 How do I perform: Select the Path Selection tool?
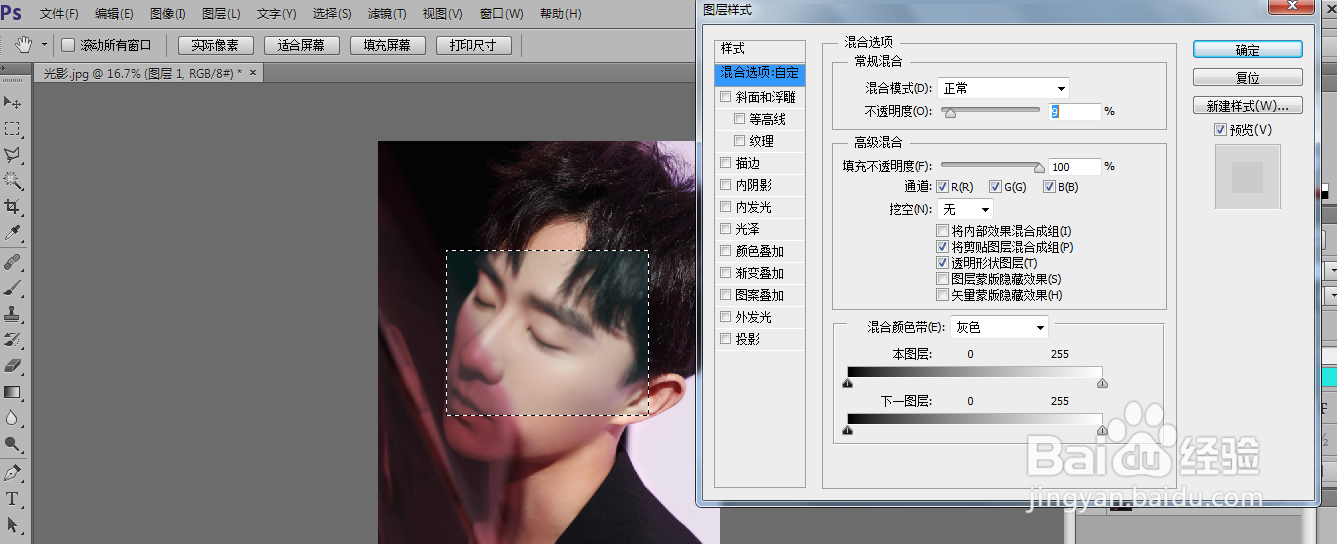pyautogui.click(x=13, y=525)
